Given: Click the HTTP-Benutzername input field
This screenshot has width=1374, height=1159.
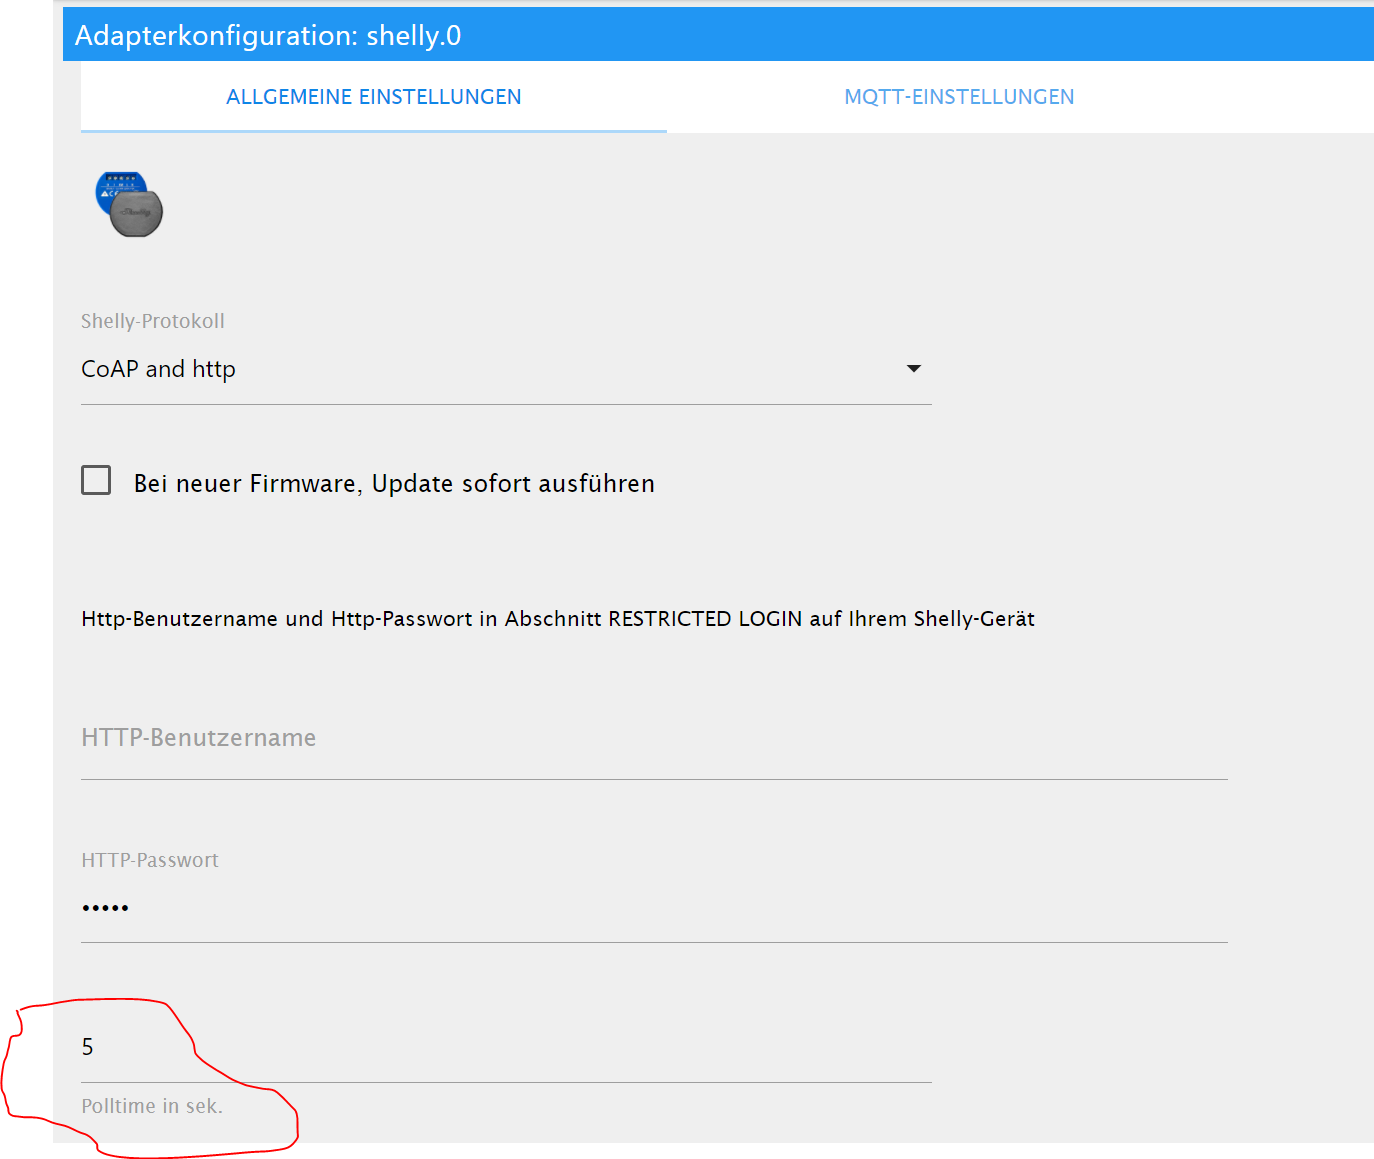Looking at the screenshot, I should click(654, 738).
